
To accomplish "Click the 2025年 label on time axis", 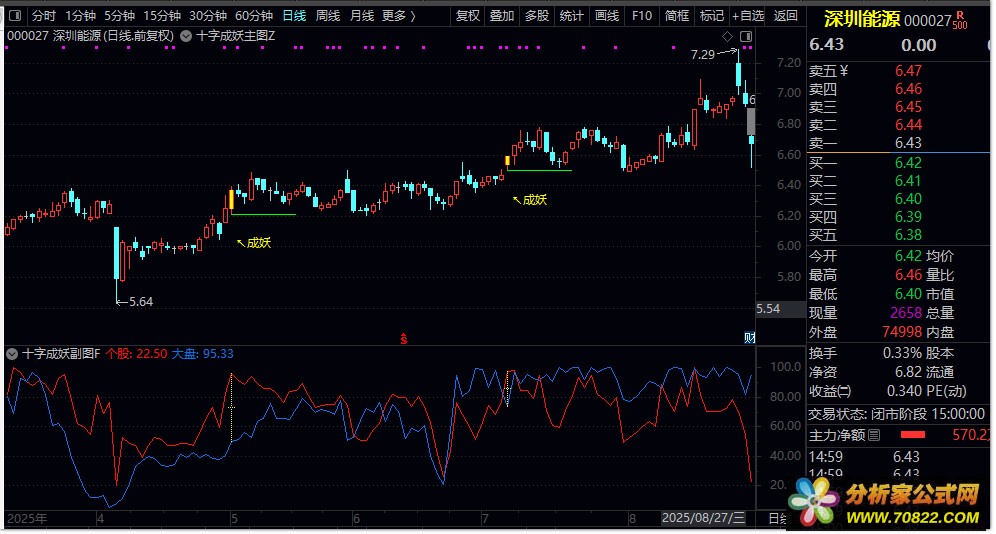I will pos(27,518).
